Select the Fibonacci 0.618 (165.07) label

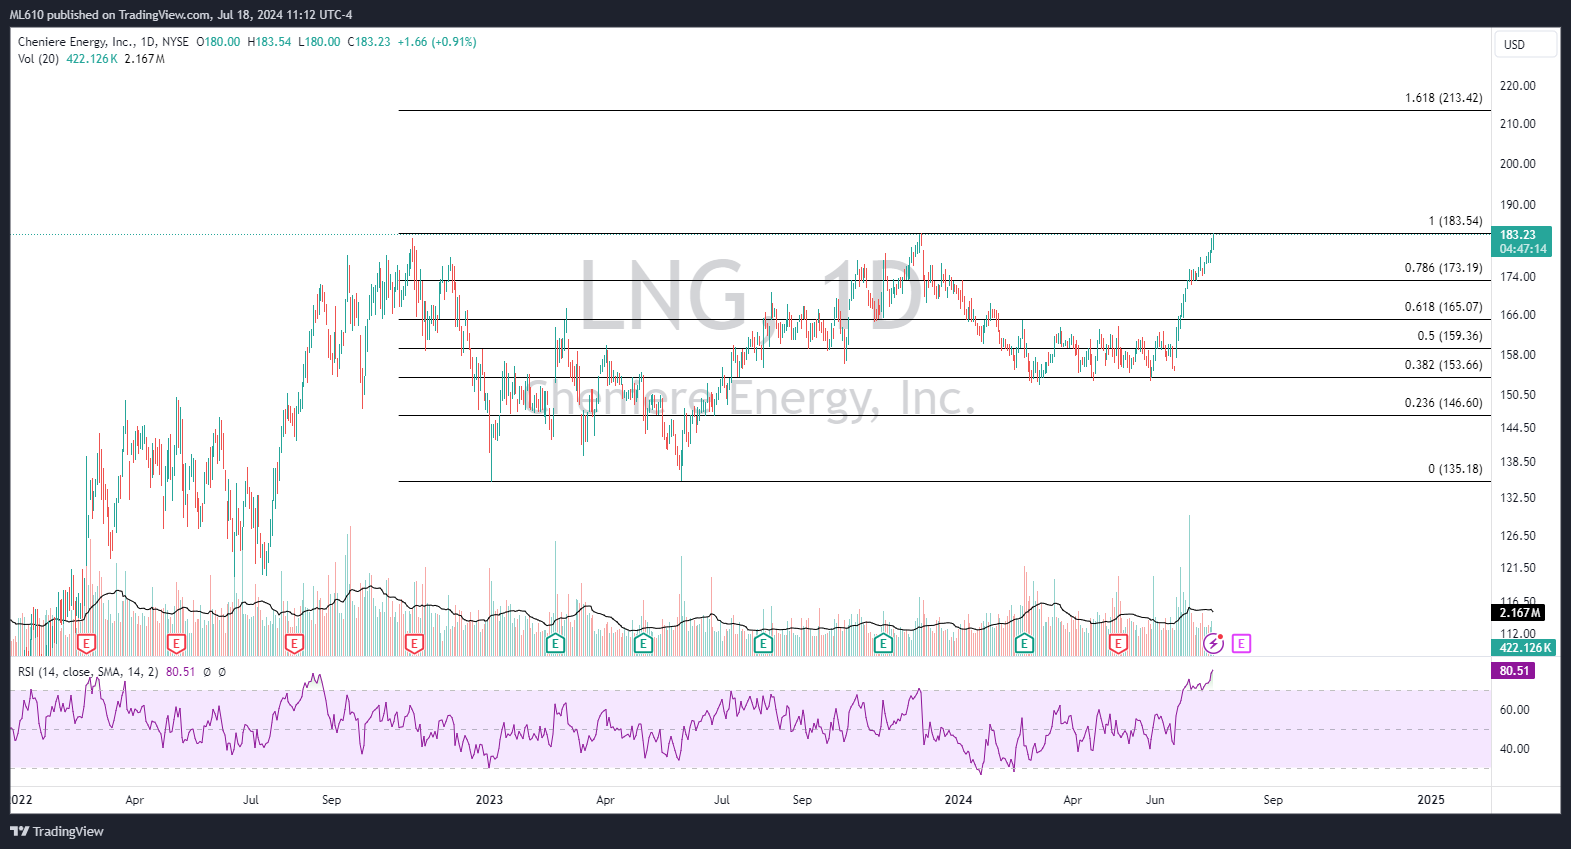1443,307
